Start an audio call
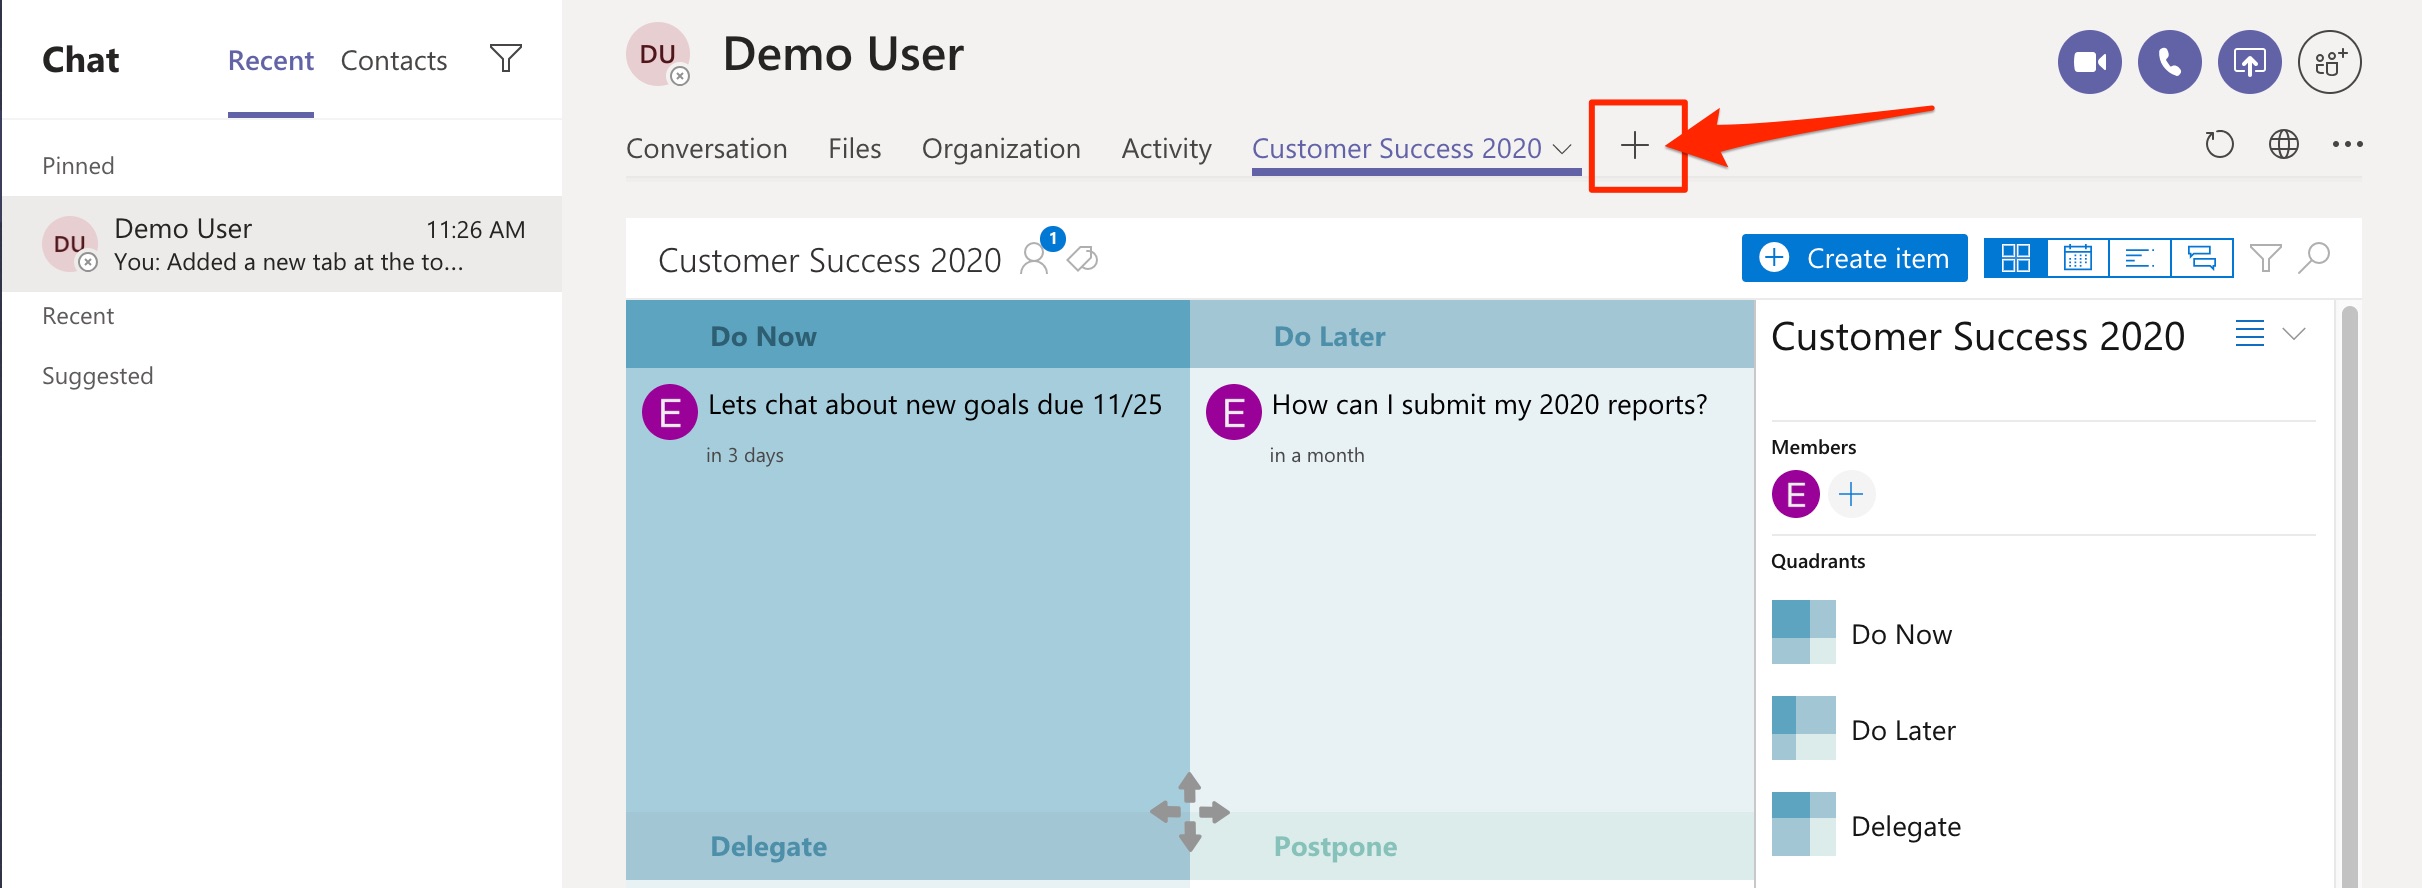This screenshot has height=888, width=2422. click(x=2169, y=62)
